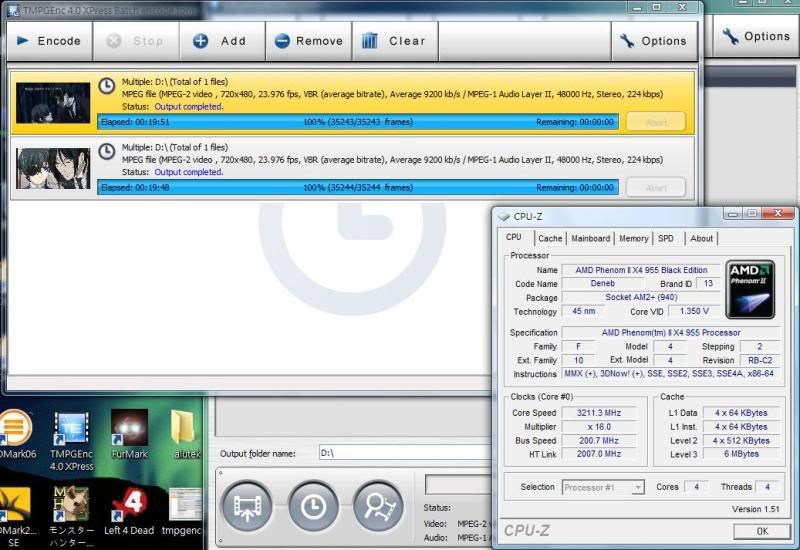The image size is (800, 550).
Task: Click the Level 2 cache value 4 x 512 KBytes
Action: [x=741, y=440]
